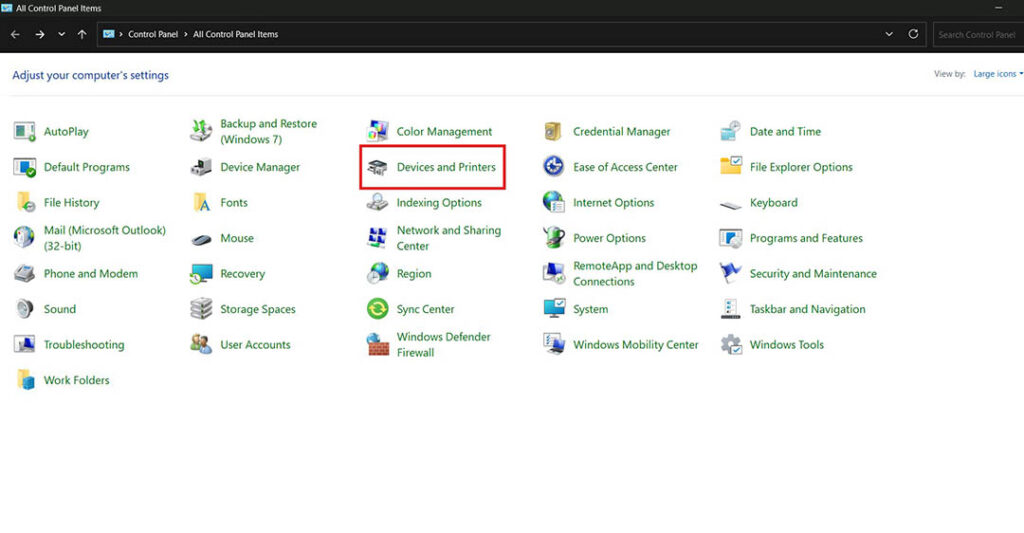Select Control Panel in the breadcrumb path
Viewport: 1024px width, 533px height.
153,34
